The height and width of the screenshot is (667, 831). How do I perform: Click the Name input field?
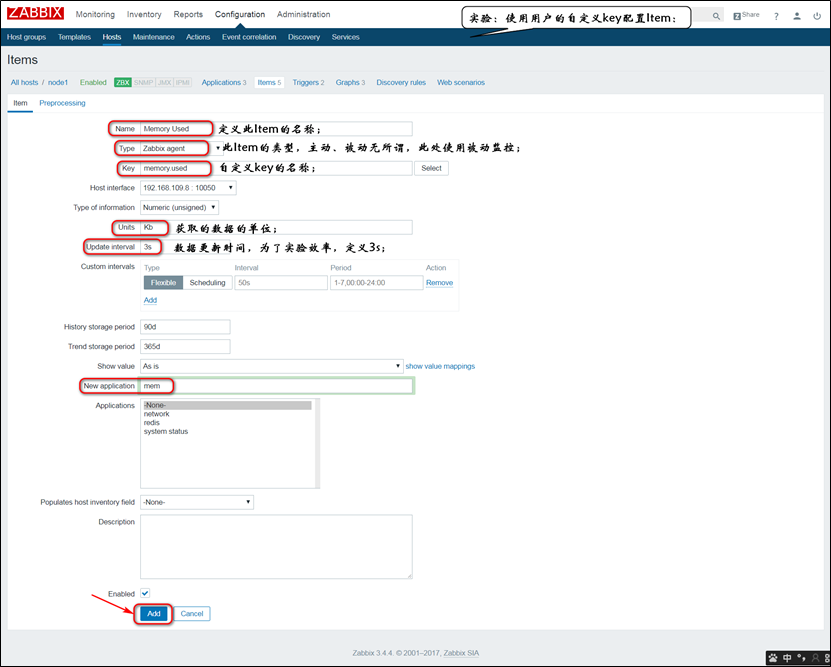276,129
